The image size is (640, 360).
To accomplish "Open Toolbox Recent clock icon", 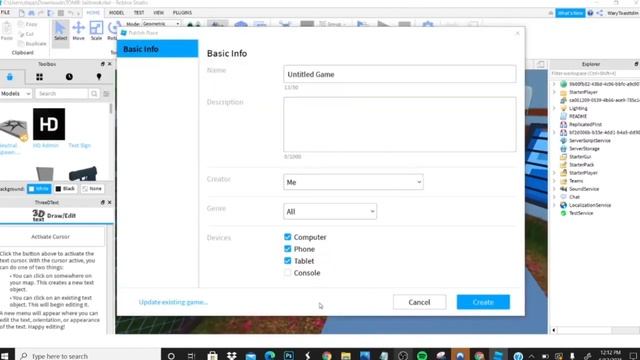I will click(69, 77).
